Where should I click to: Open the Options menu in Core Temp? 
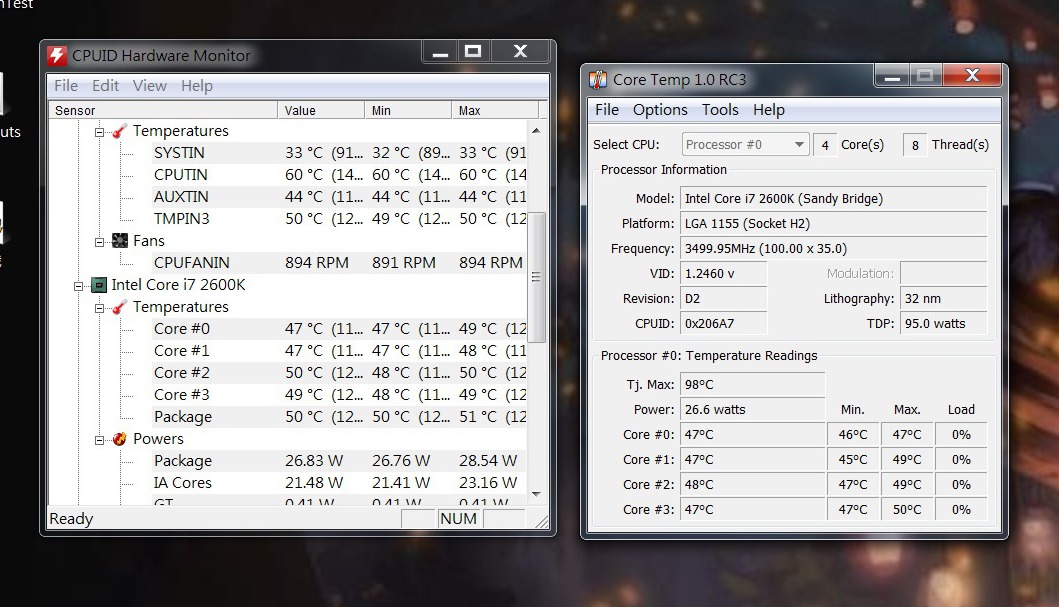[660, 110]
